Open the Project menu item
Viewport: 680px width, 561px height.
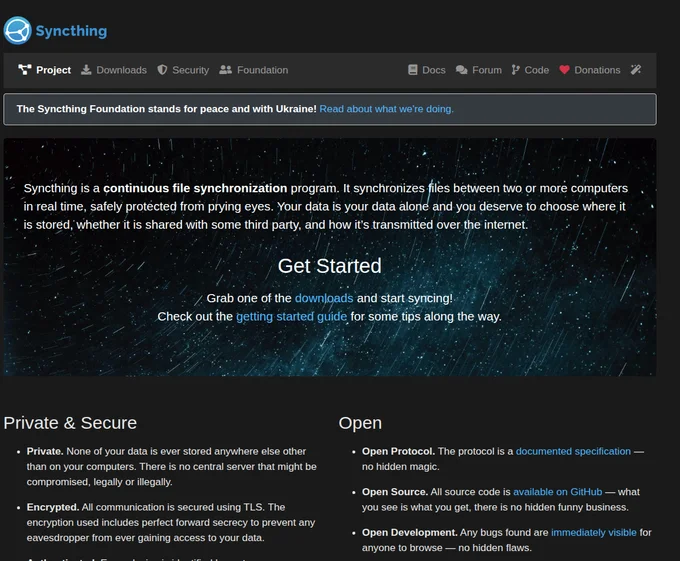(53, 70)
